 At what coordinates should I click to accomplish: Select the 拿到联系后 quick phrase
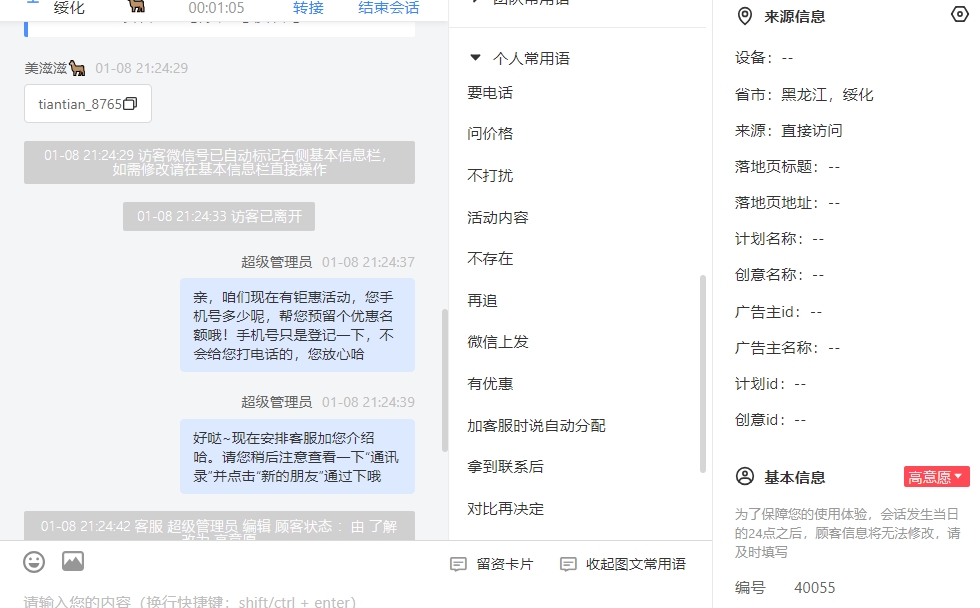(505, 467)
